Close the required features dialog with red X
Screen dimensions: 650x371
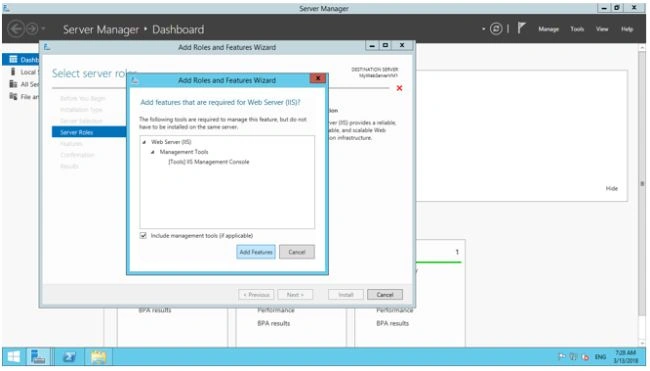click(x=318, y=78)
